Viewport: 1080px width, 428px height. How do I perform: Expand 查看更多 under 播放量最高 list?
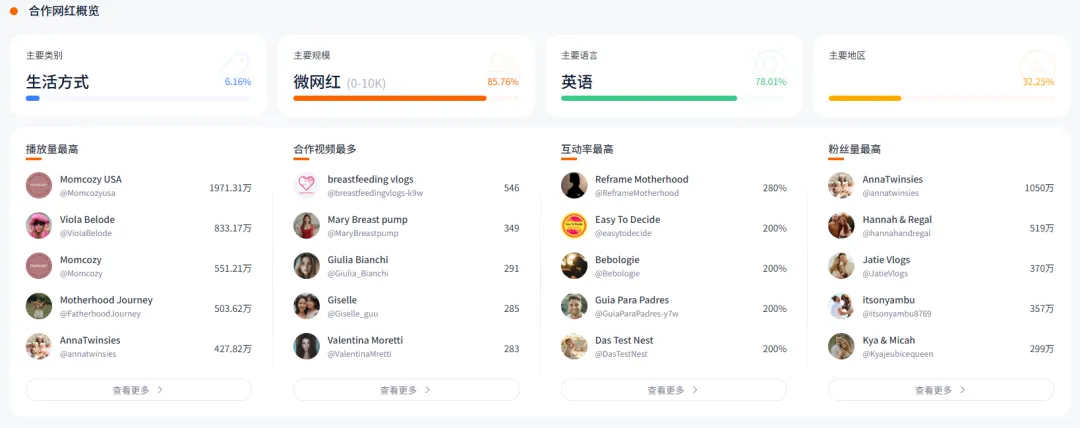(x=138, y=390)
